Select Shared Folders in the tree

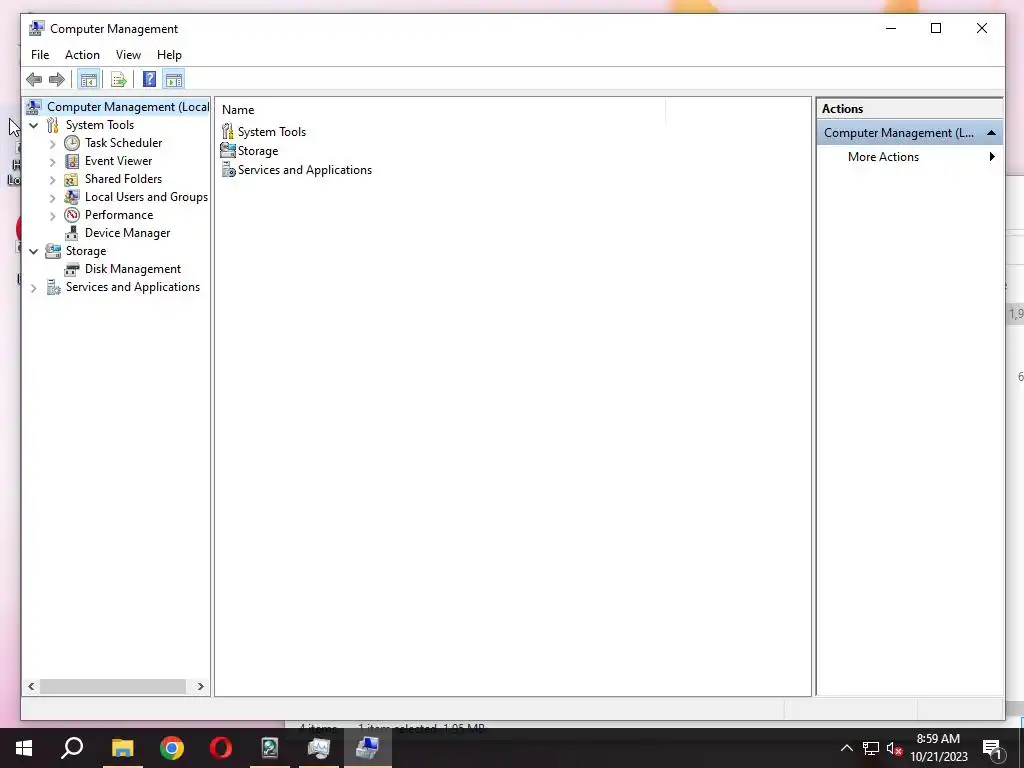point(123,179)
